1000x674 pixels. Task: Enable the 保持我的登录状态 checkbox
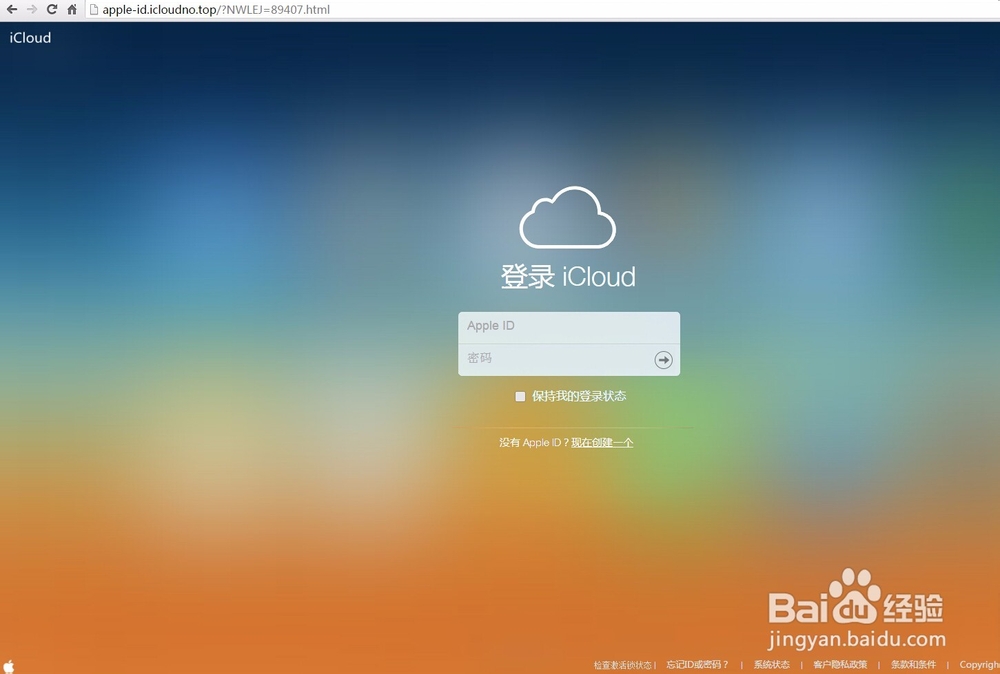click(520, 397)
